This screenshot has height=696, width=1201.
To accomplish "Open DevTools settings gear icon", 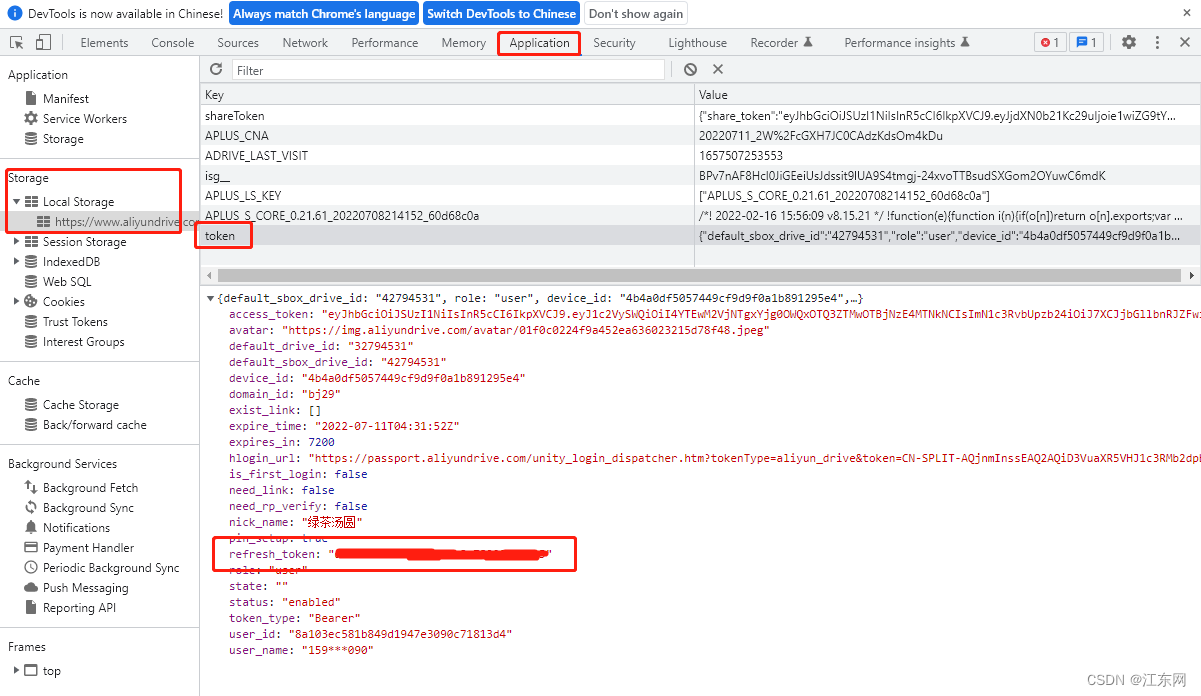I will tap(1128, 43).
